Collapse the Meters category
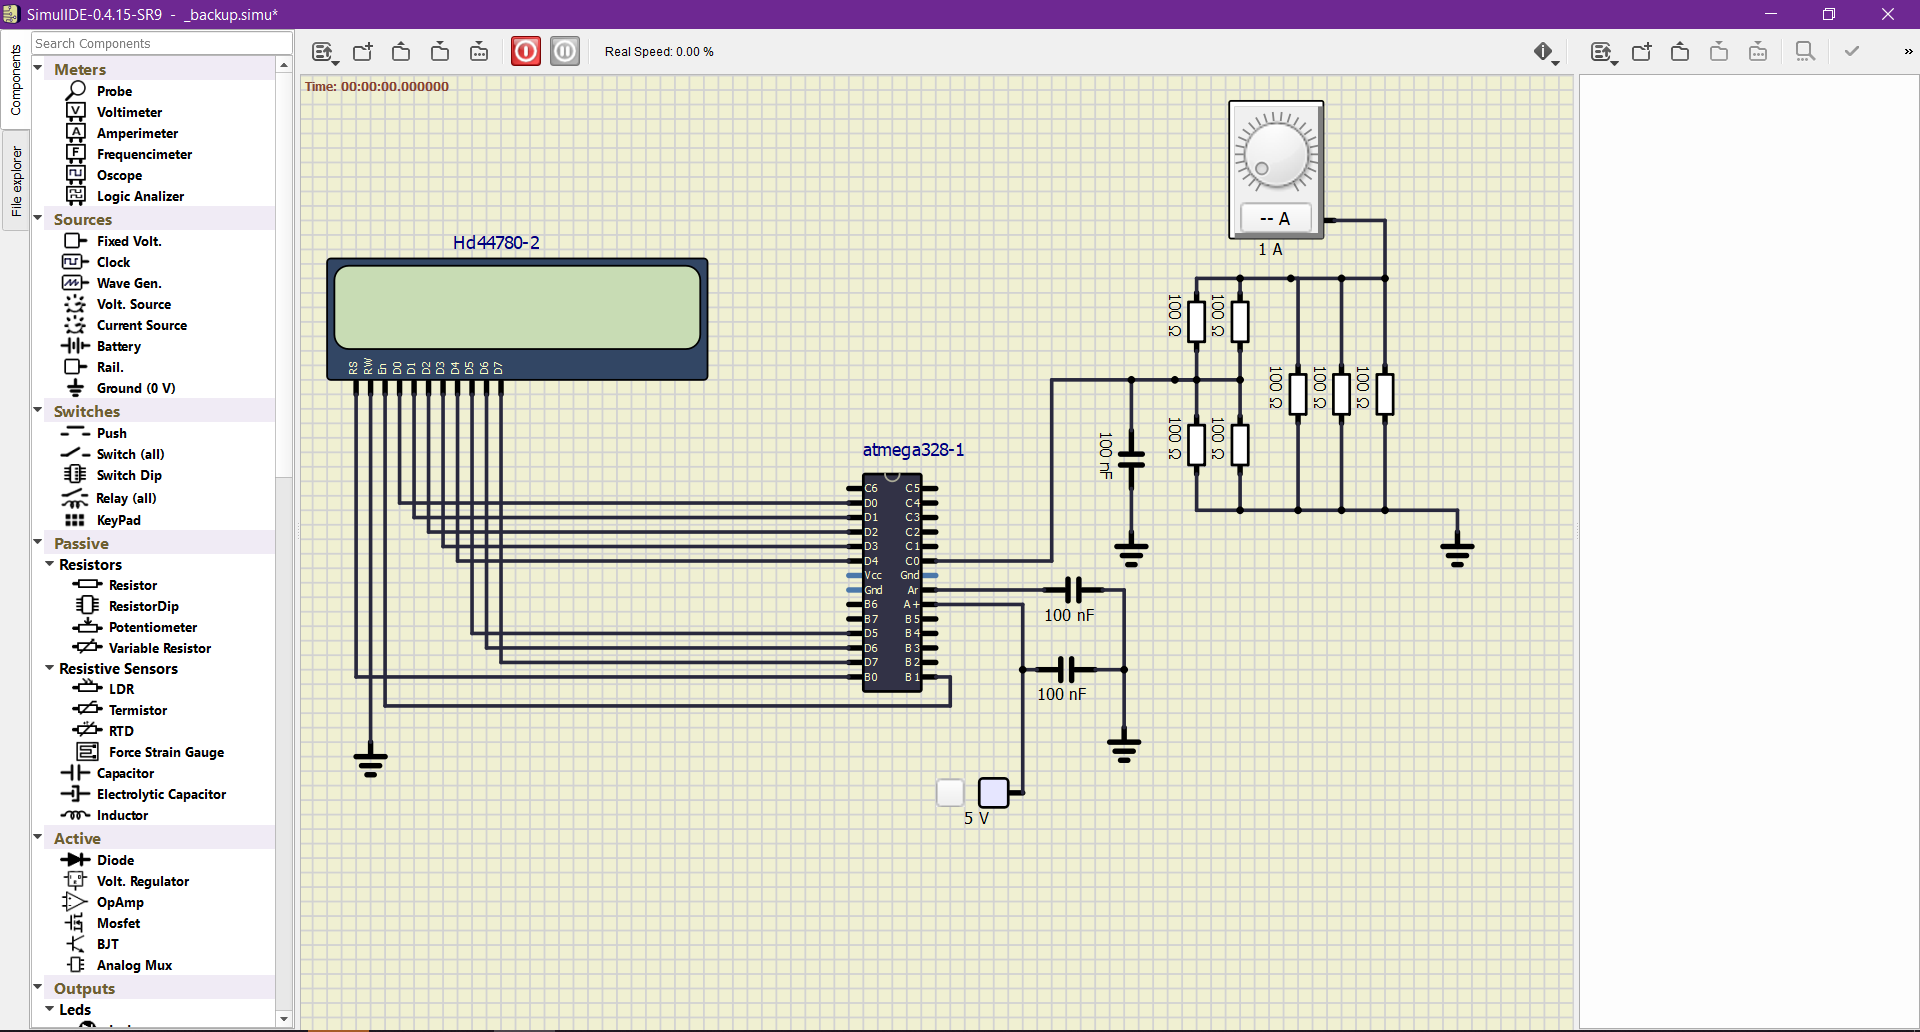1920x1032 pixels. (38, 67)
